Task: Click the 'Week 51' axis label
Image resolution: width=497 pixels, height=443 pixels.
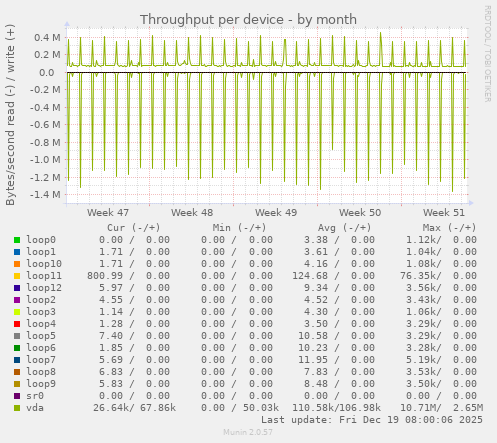Action: click(x=444, y=212)
